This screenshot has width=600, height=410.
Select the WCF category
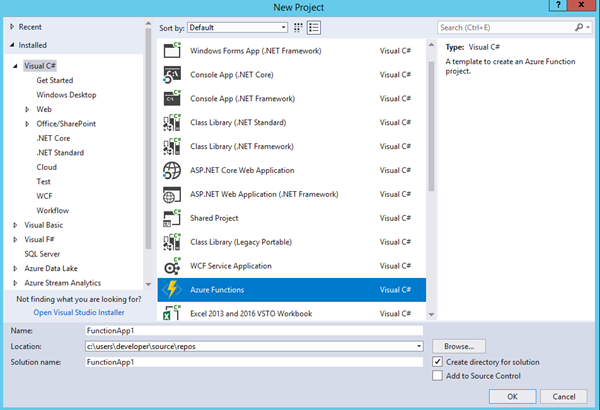tap(44, 196)
